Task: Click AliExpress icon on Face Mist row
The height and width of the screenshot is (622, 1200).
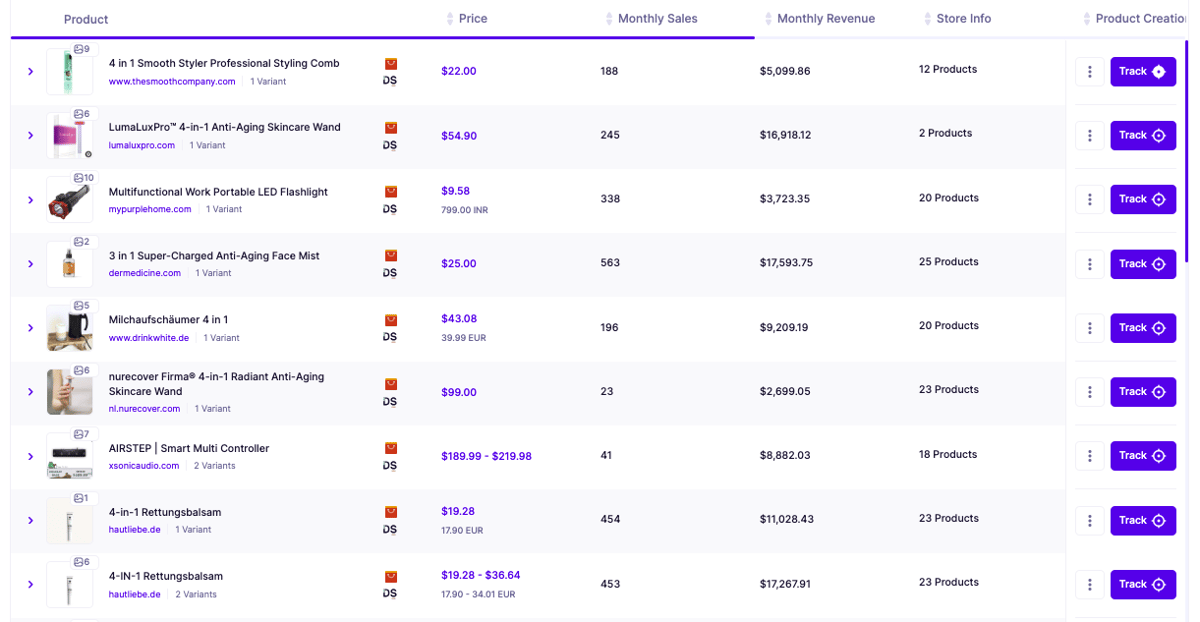Action: click(391, 256)
